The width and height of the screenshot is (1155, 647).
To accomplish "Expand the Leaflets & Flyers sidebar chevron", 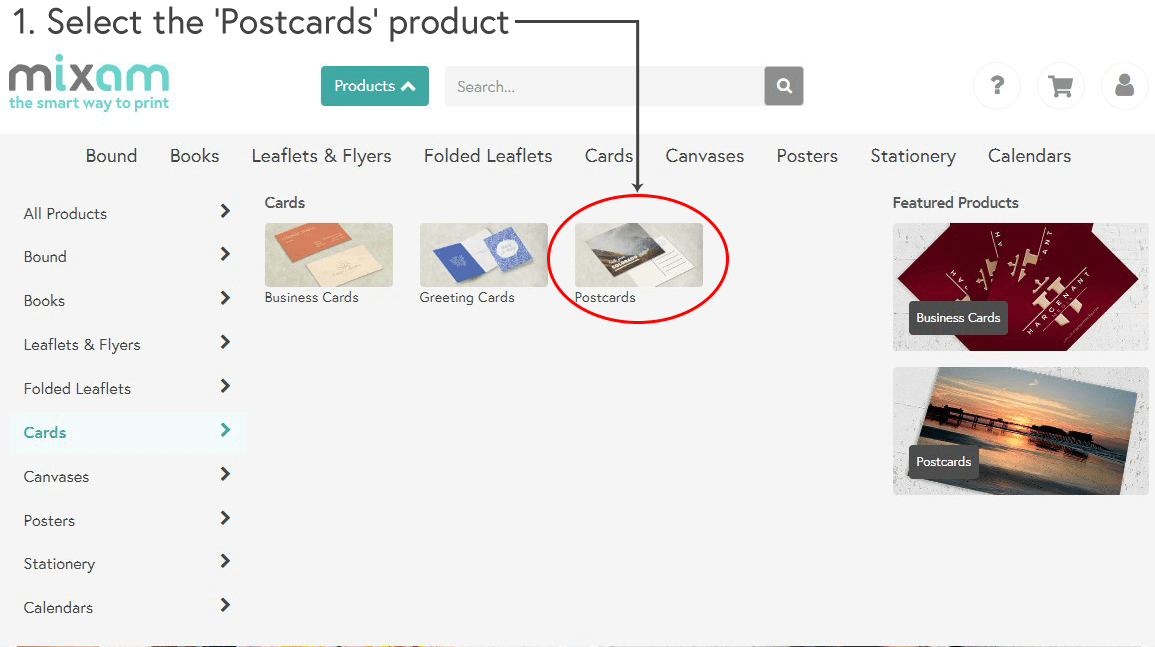I will point(225,343).
